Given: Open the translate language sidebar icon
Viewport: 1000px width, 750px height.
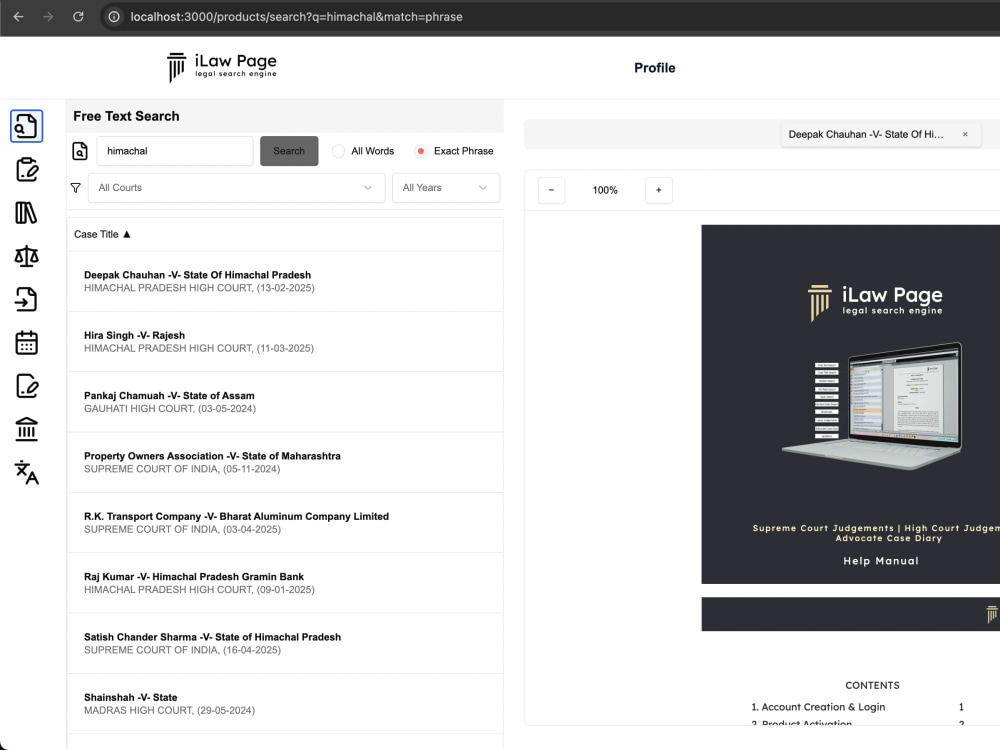Looking at the screenshot, I should coord(26,473).
